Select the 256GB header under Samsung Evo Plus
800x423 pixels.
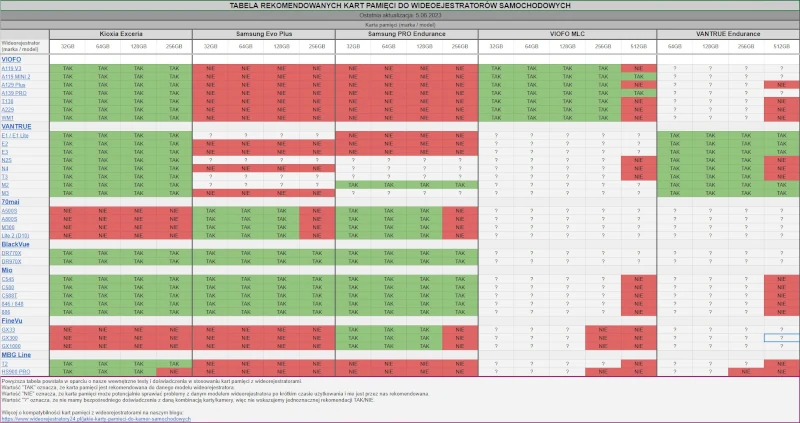tap(317, 46)
